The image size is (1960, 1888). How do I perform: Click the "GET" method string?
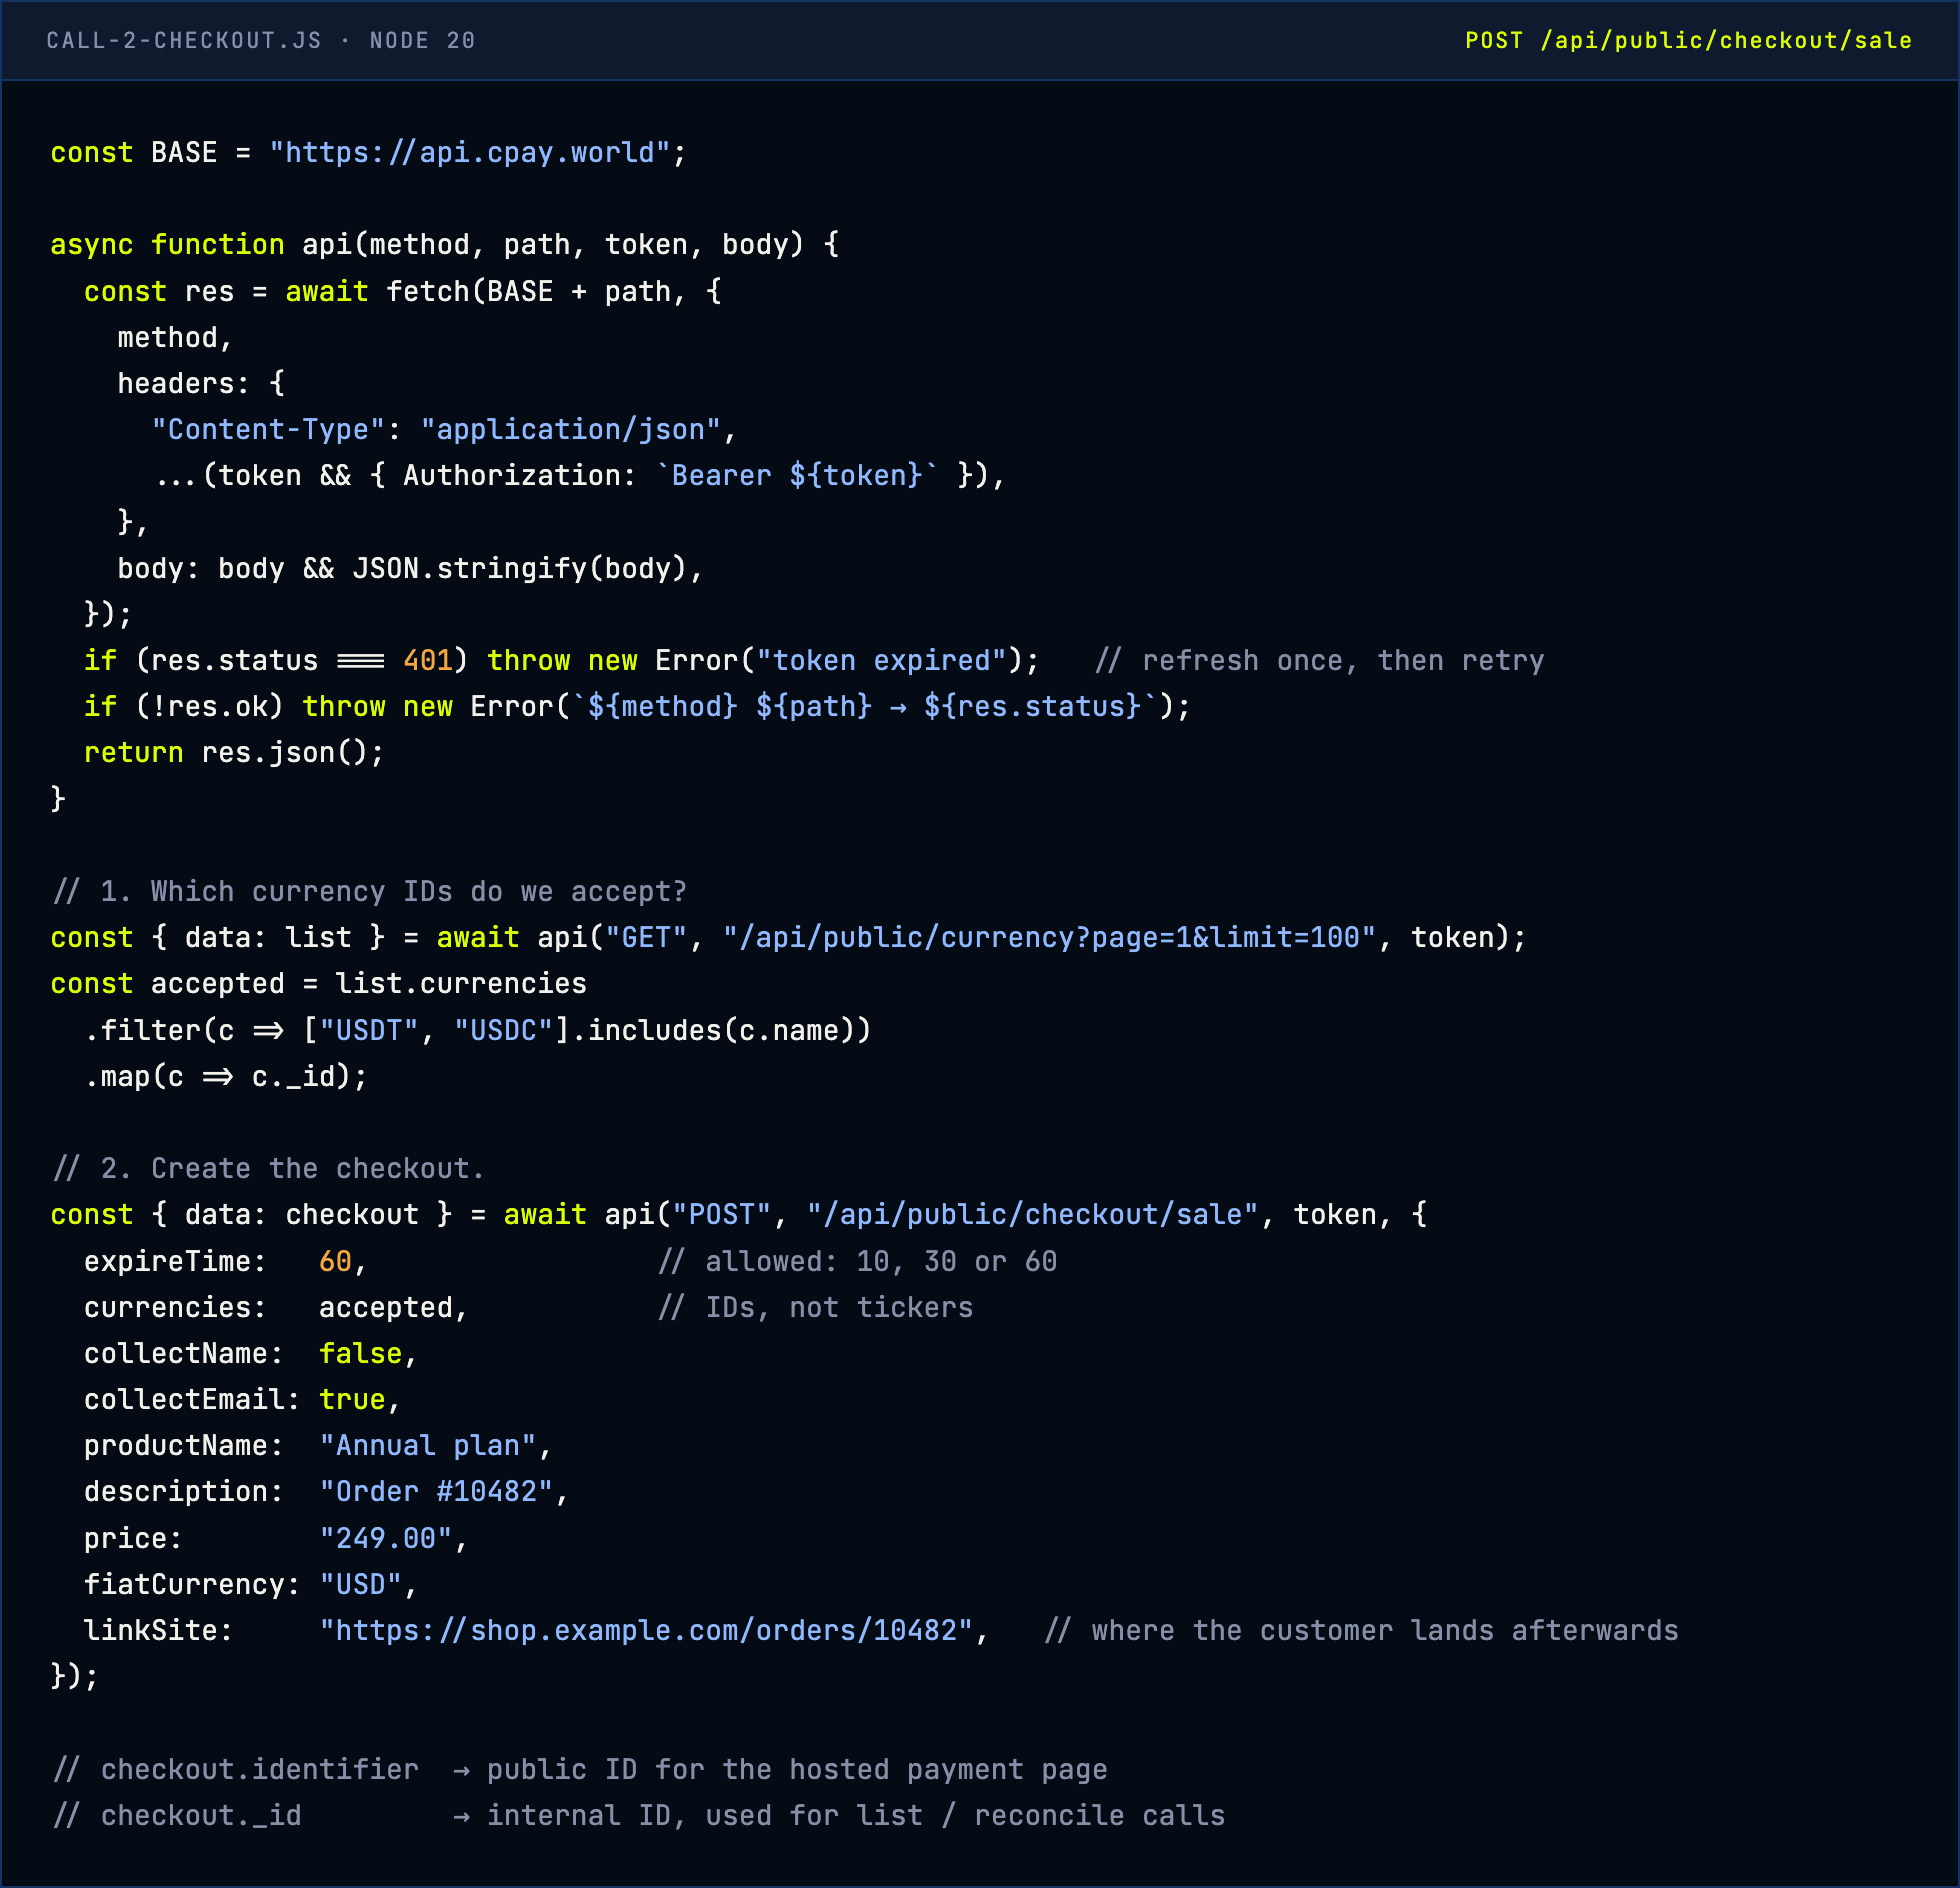click(646, 937)
